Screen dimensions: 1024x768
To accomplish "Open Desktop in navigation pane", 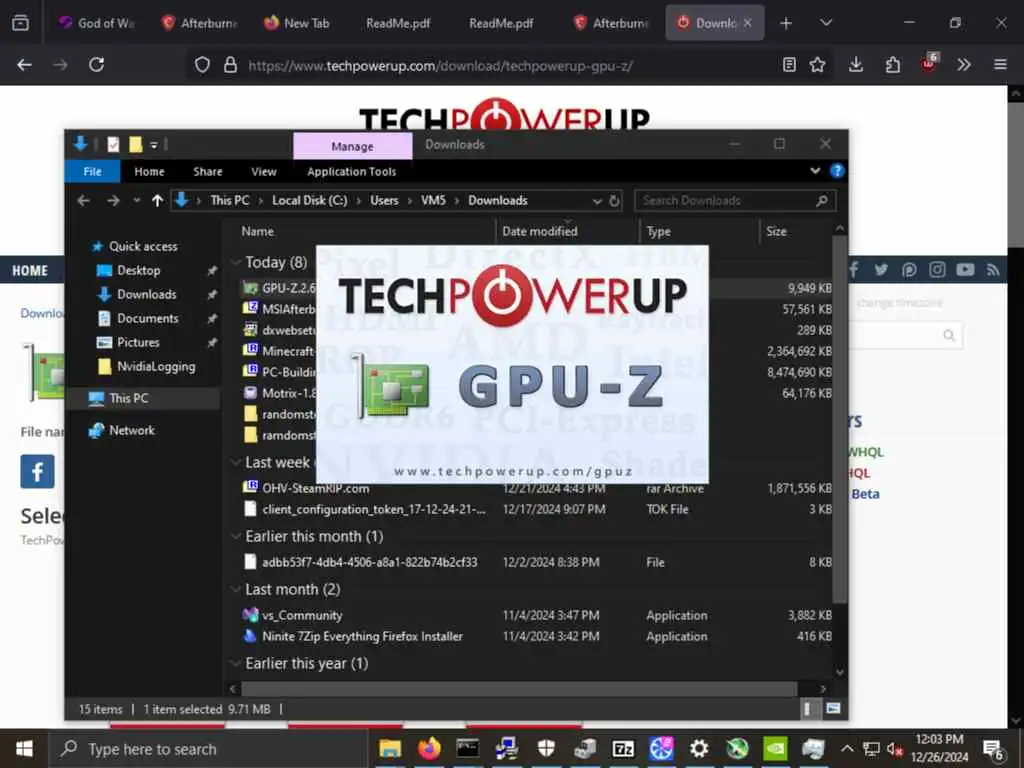I will tap(138, 270).
